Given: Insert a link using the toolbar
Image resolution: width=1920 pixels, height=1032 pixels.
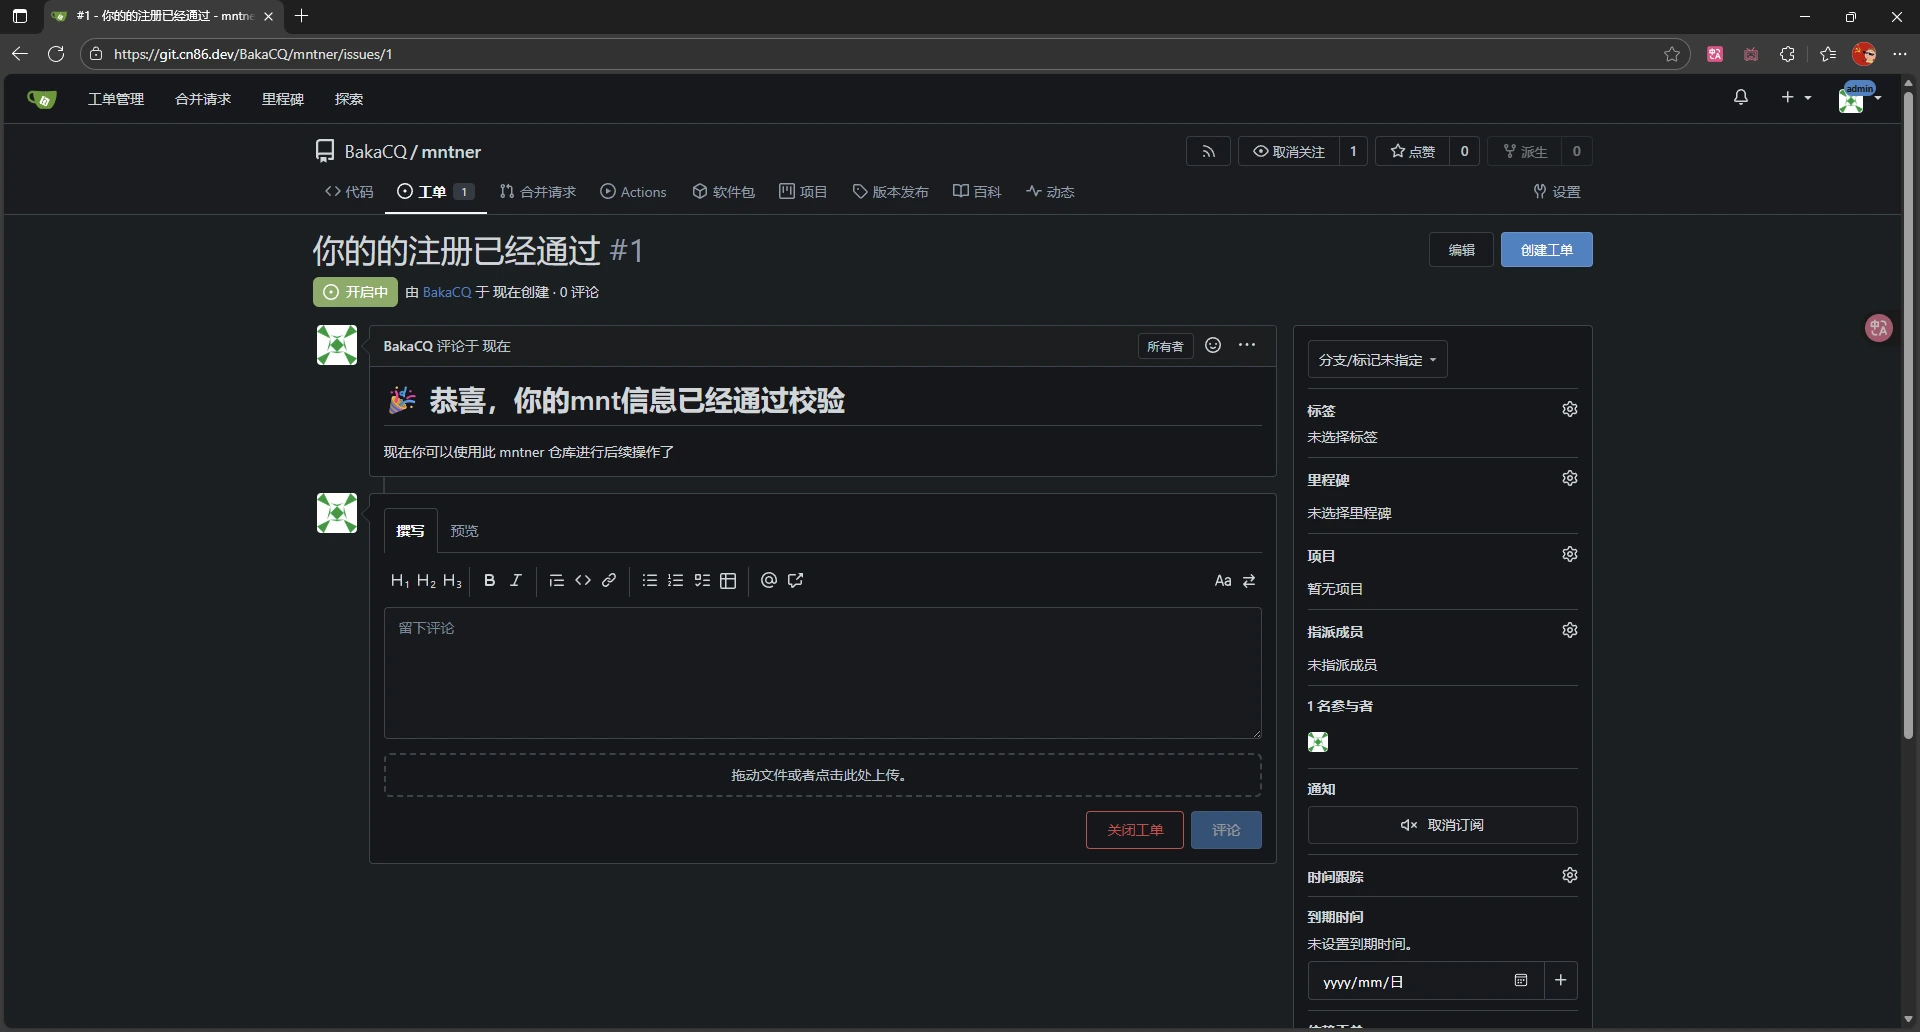Looking at the screenshot, I should coord(609,581).
